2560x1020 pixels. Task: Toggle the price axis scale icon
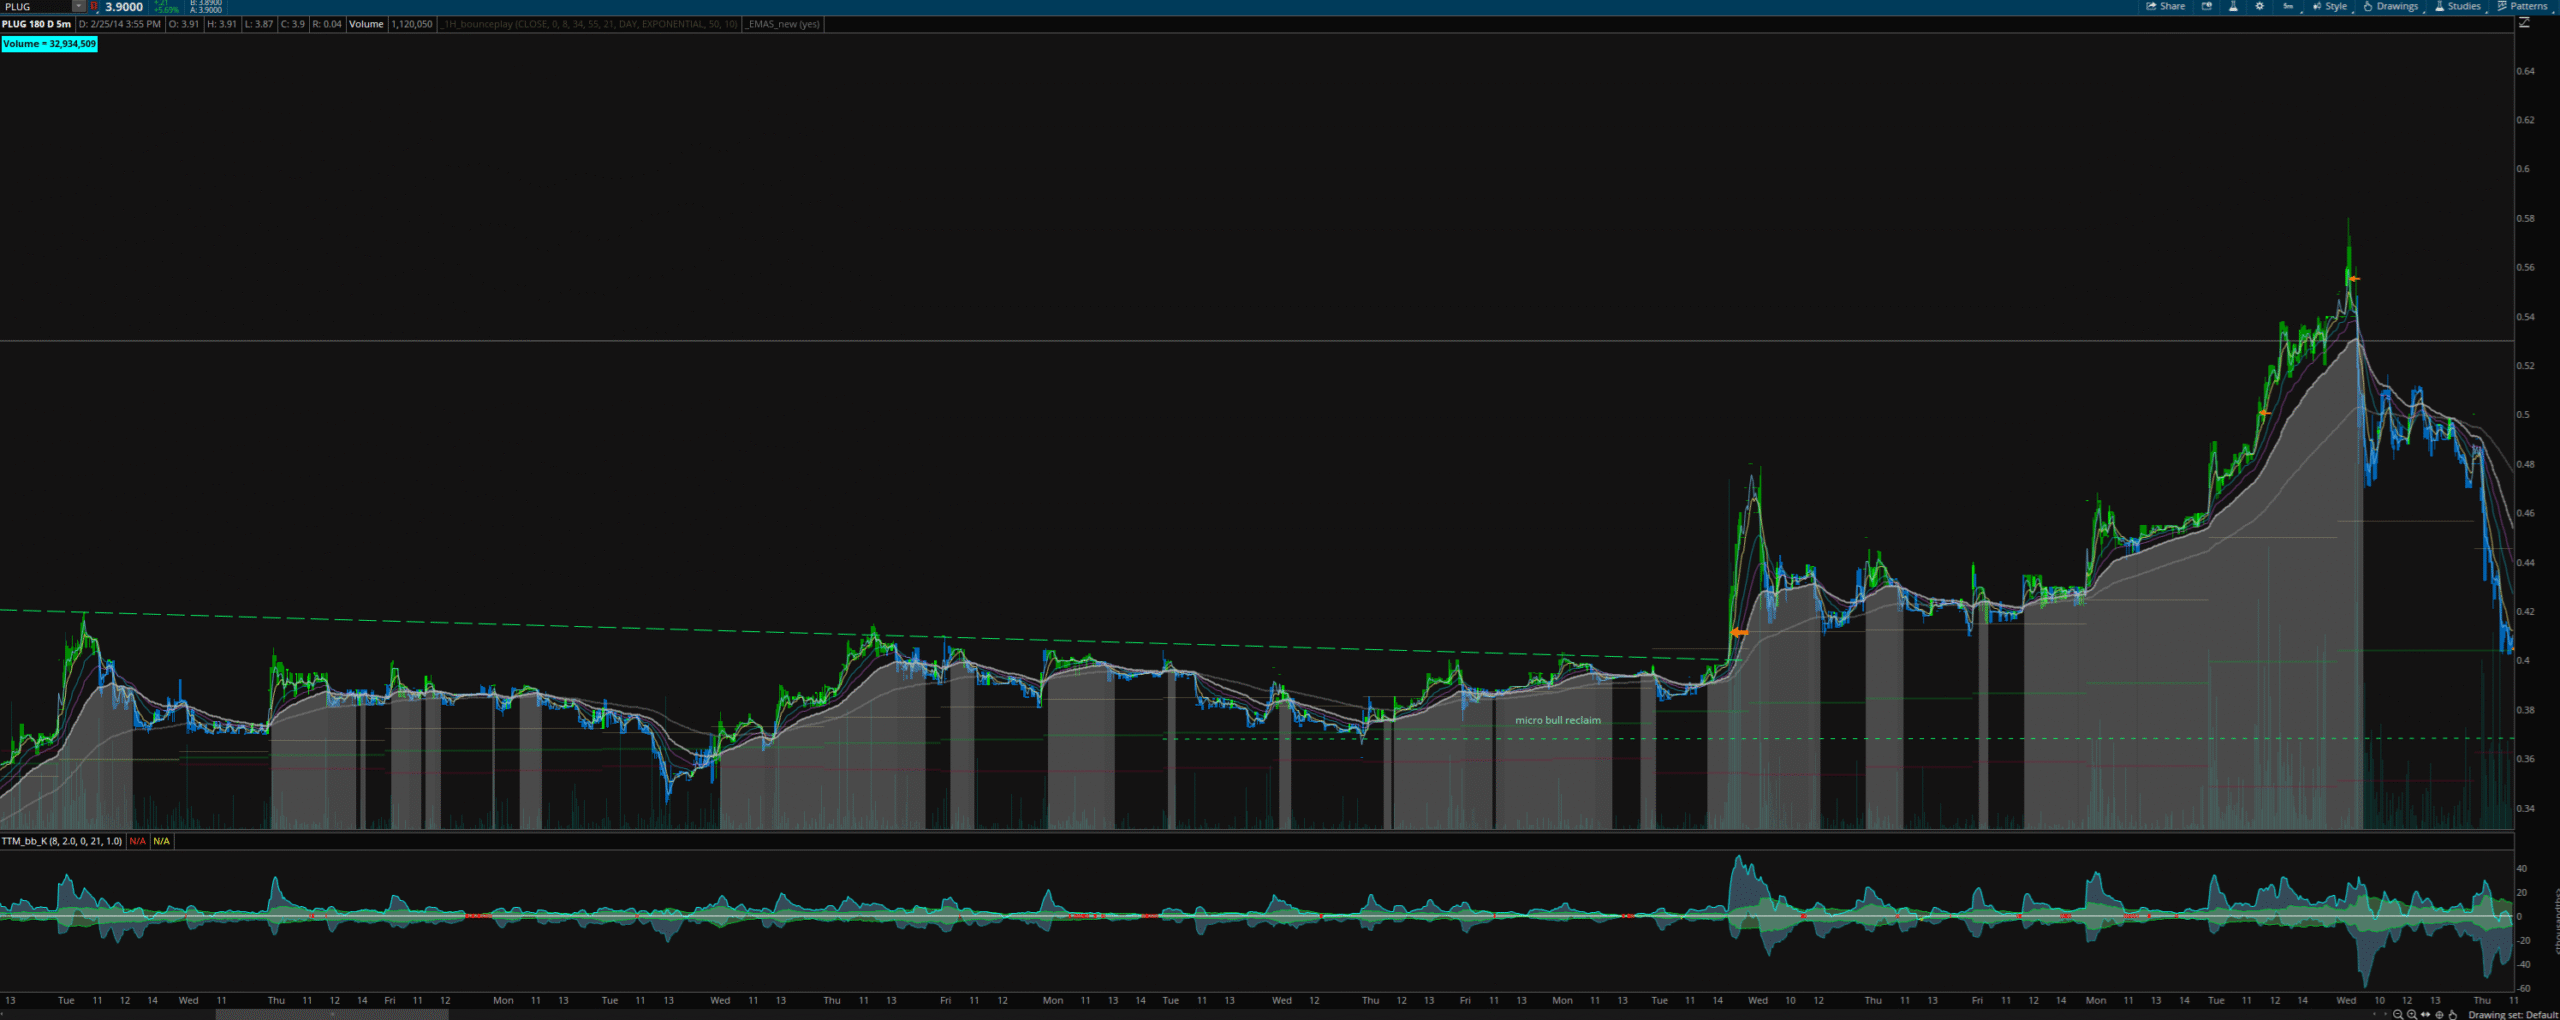coord(2524,22)
